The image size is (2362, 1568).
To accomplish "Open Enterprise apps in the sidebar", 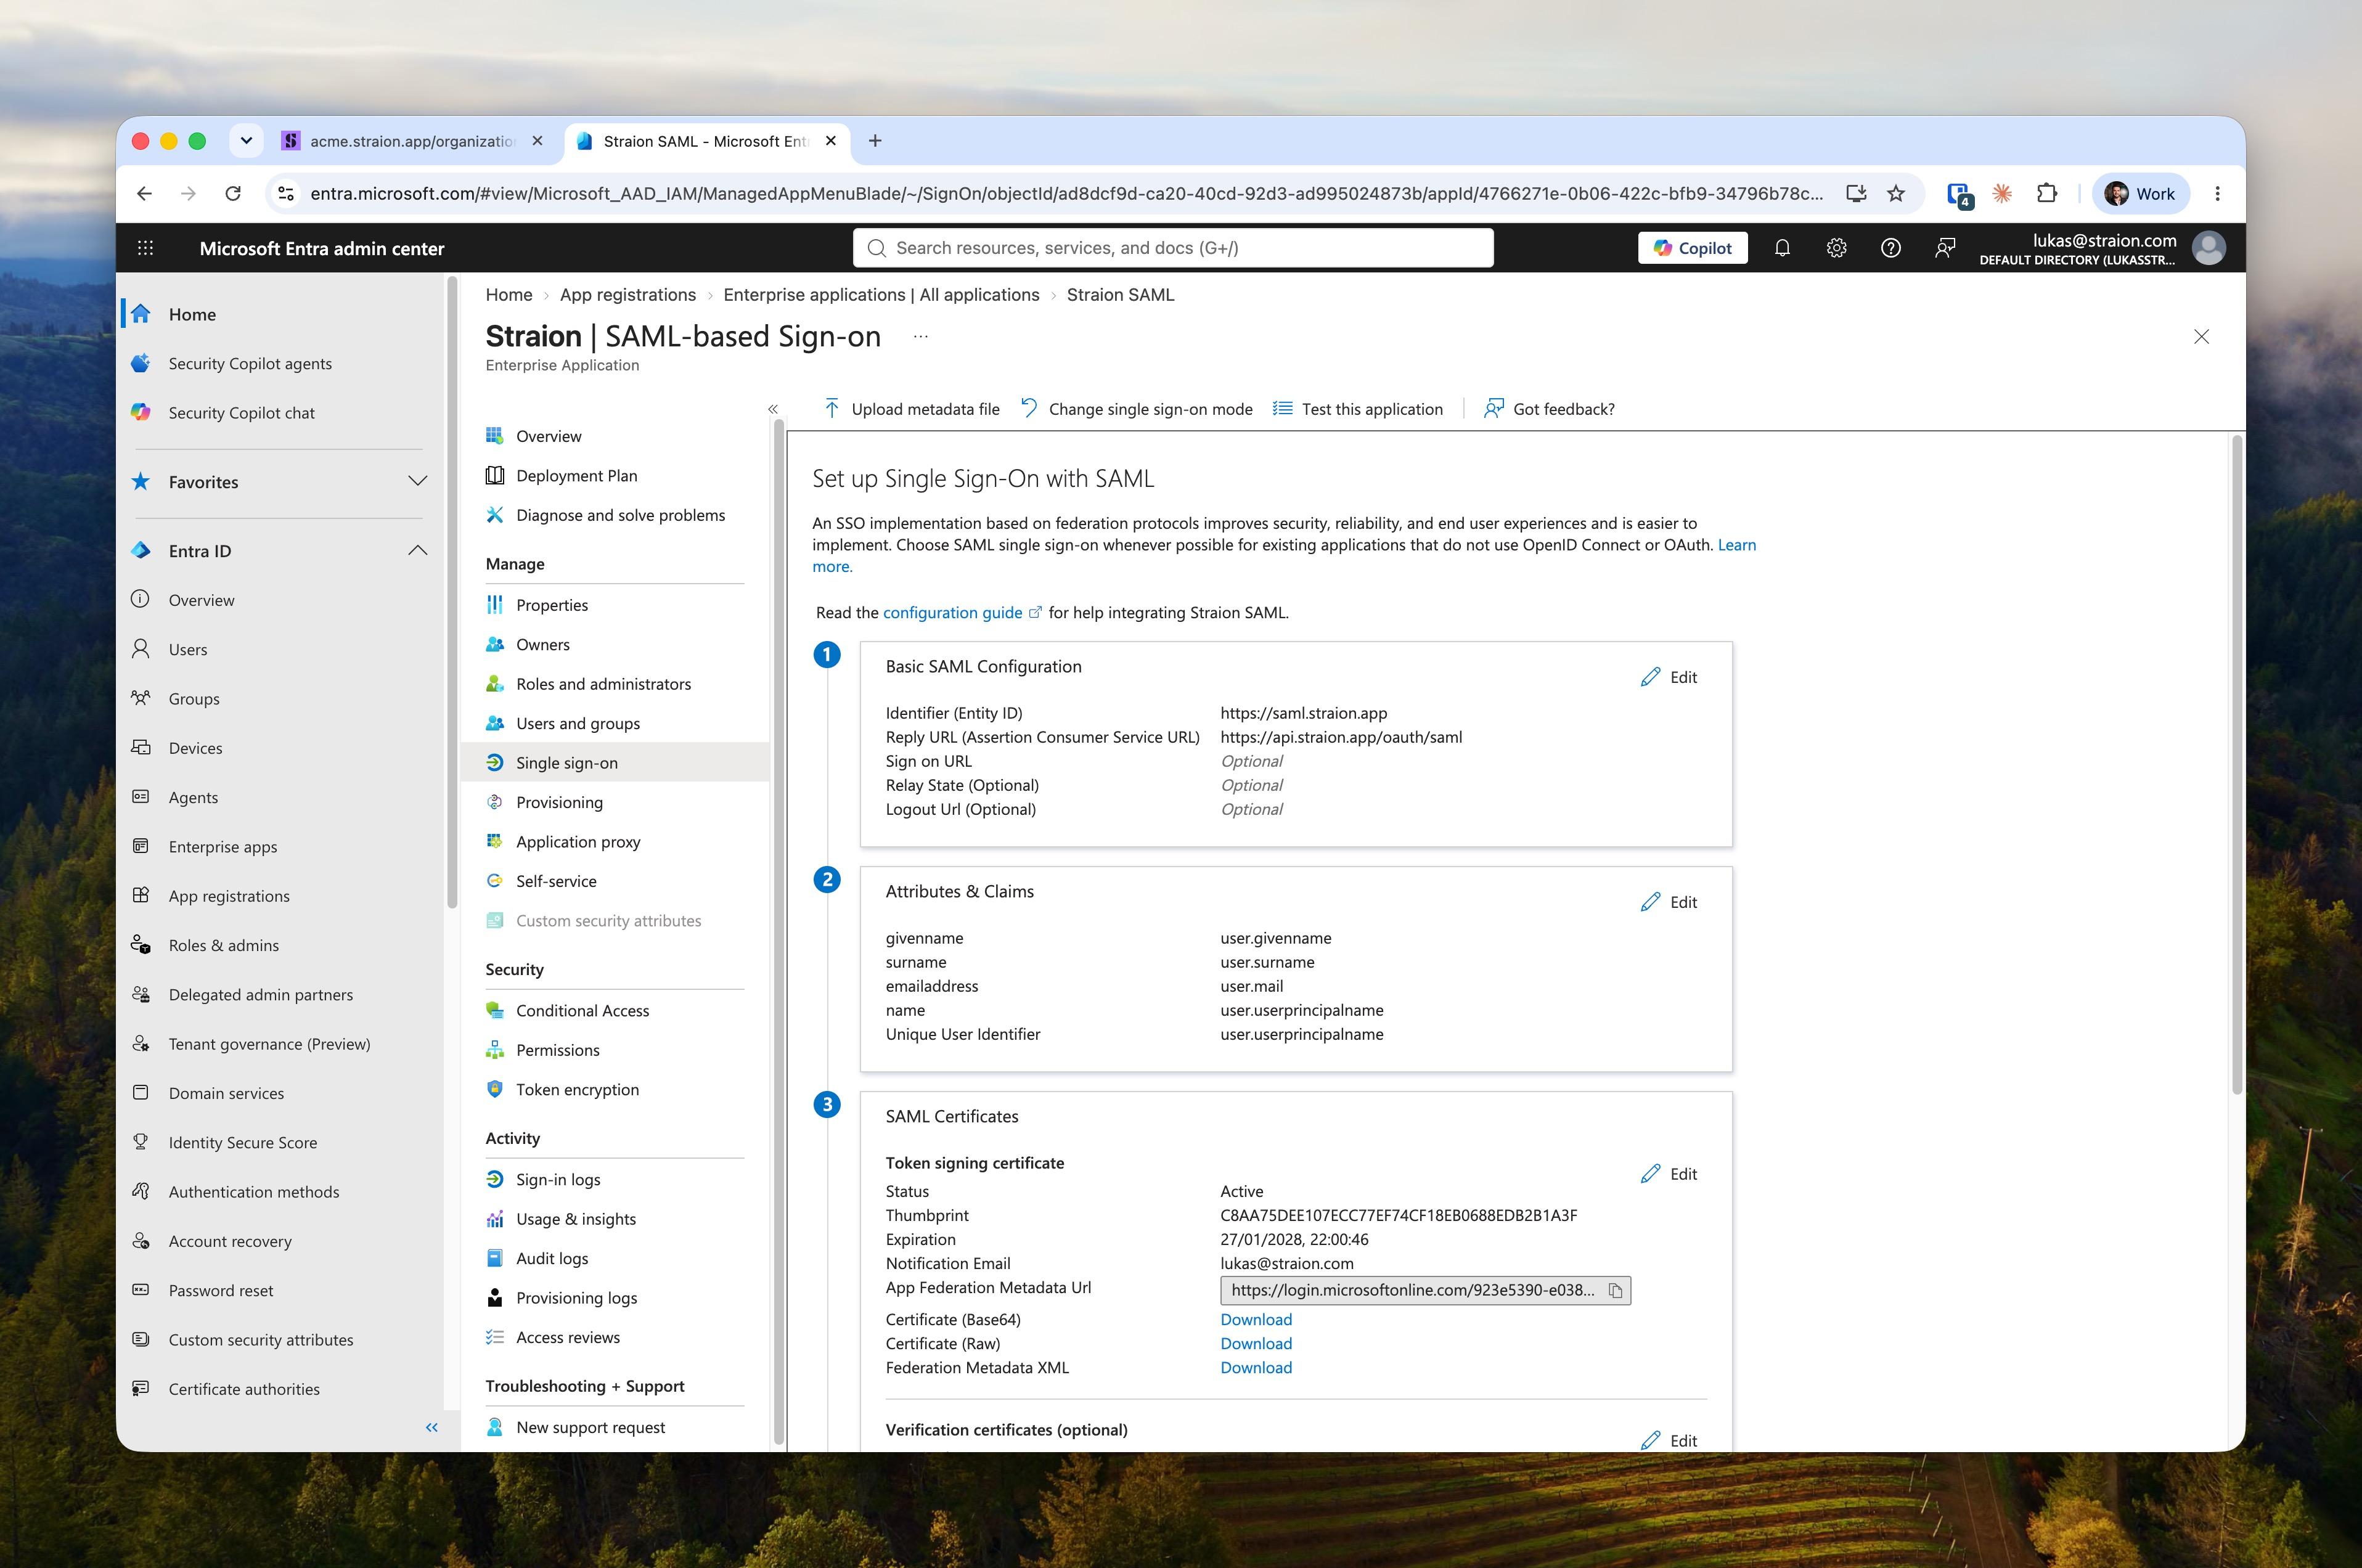I will click(x=223, y=847).
